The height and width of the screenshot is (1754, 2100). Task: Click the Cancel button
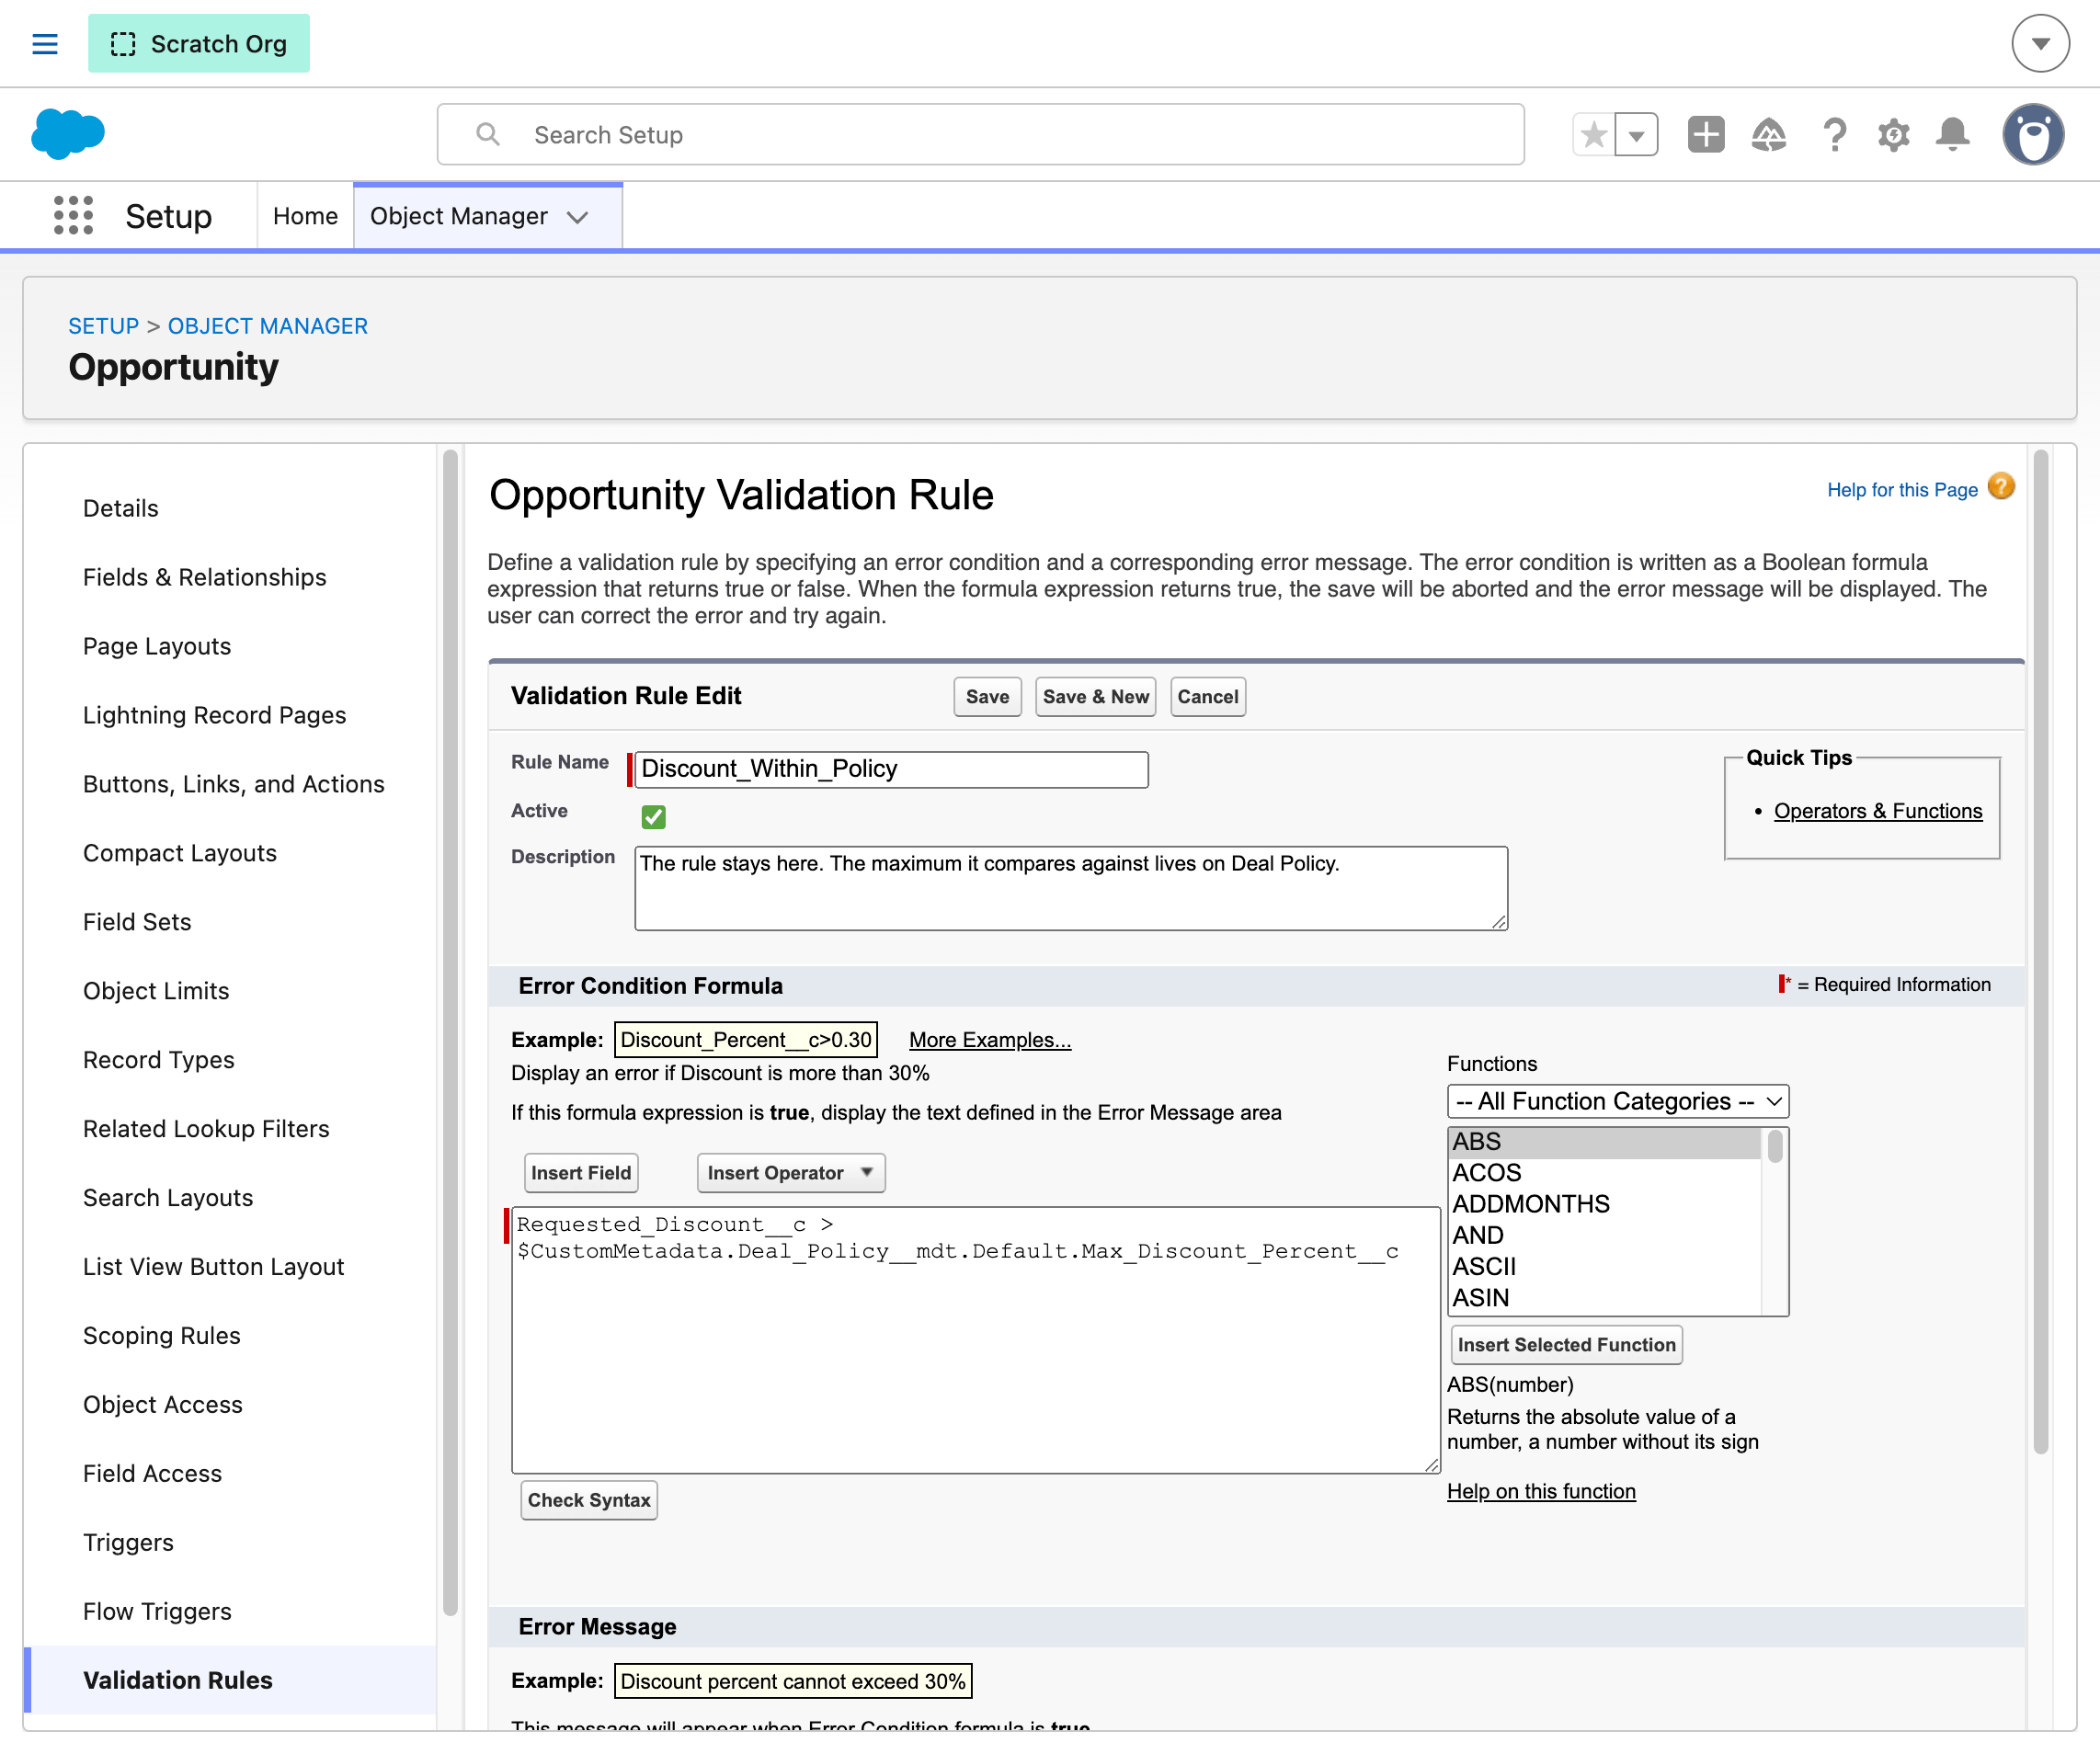(1207, 697)
